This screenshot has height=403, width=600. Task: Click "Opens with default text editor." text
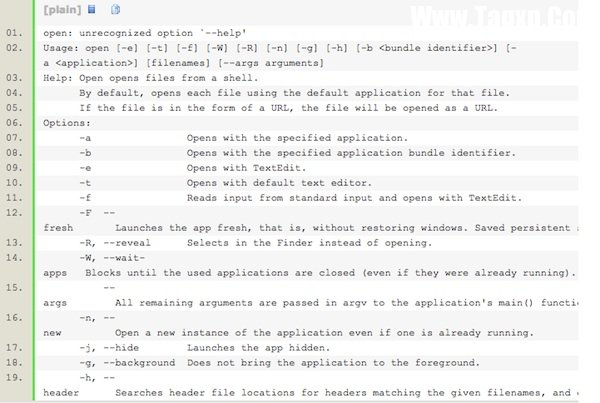279,183
